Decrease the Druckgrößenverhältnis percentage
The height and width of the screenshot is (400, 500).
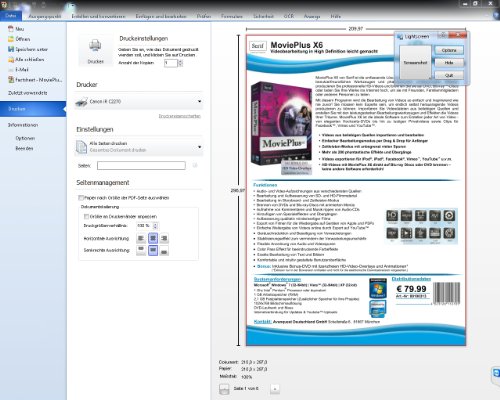tap(155, 228)
